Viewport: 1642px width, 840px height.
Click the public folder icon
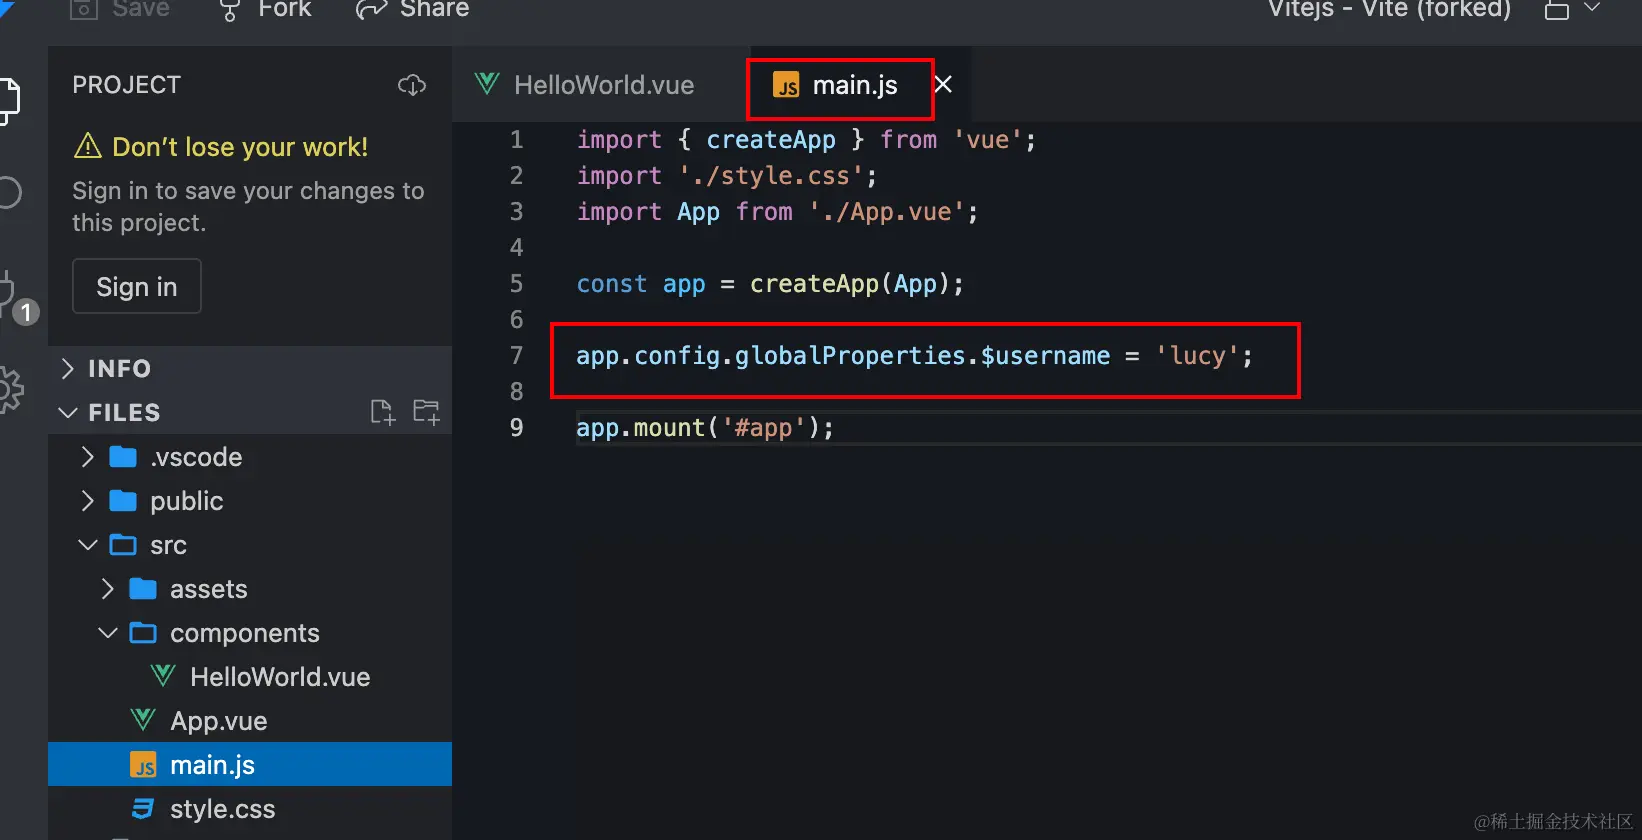pos(123,501)
